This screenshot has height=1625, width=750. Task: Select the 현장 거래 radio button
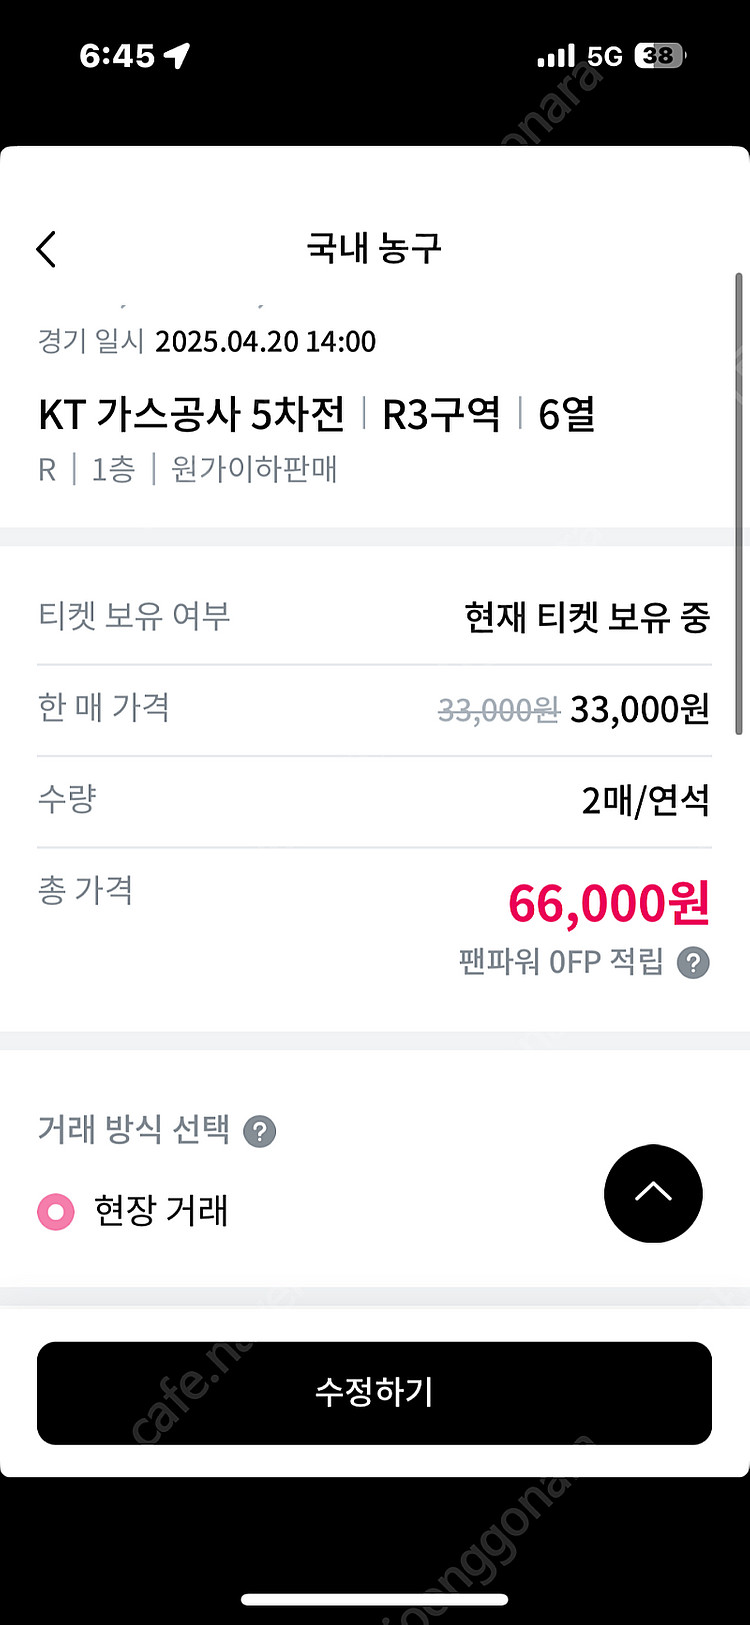56,1212
